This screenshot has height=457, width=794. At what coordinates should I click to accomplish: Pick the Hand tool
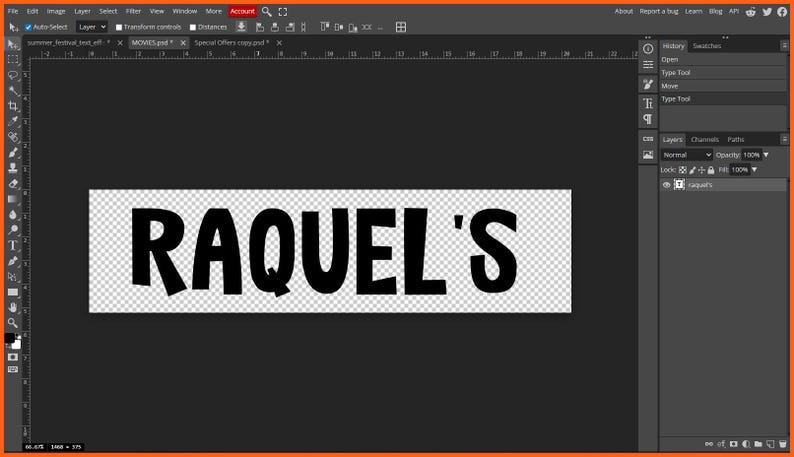pyautogui.click(x=13, y=308)
